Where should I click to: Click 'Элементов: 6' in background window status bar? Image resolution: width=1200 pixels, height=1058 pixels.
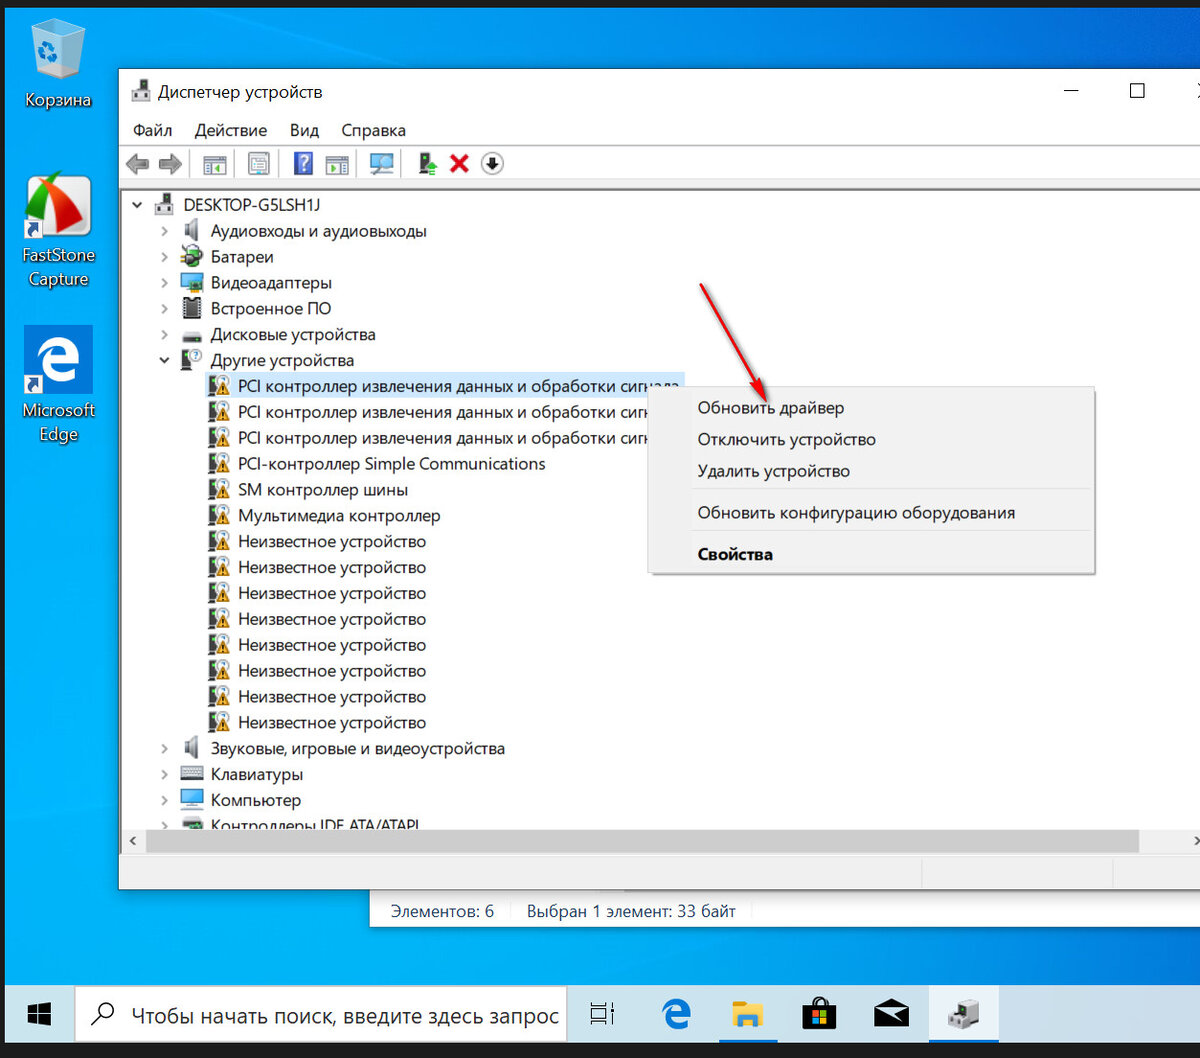click(442, 911)
